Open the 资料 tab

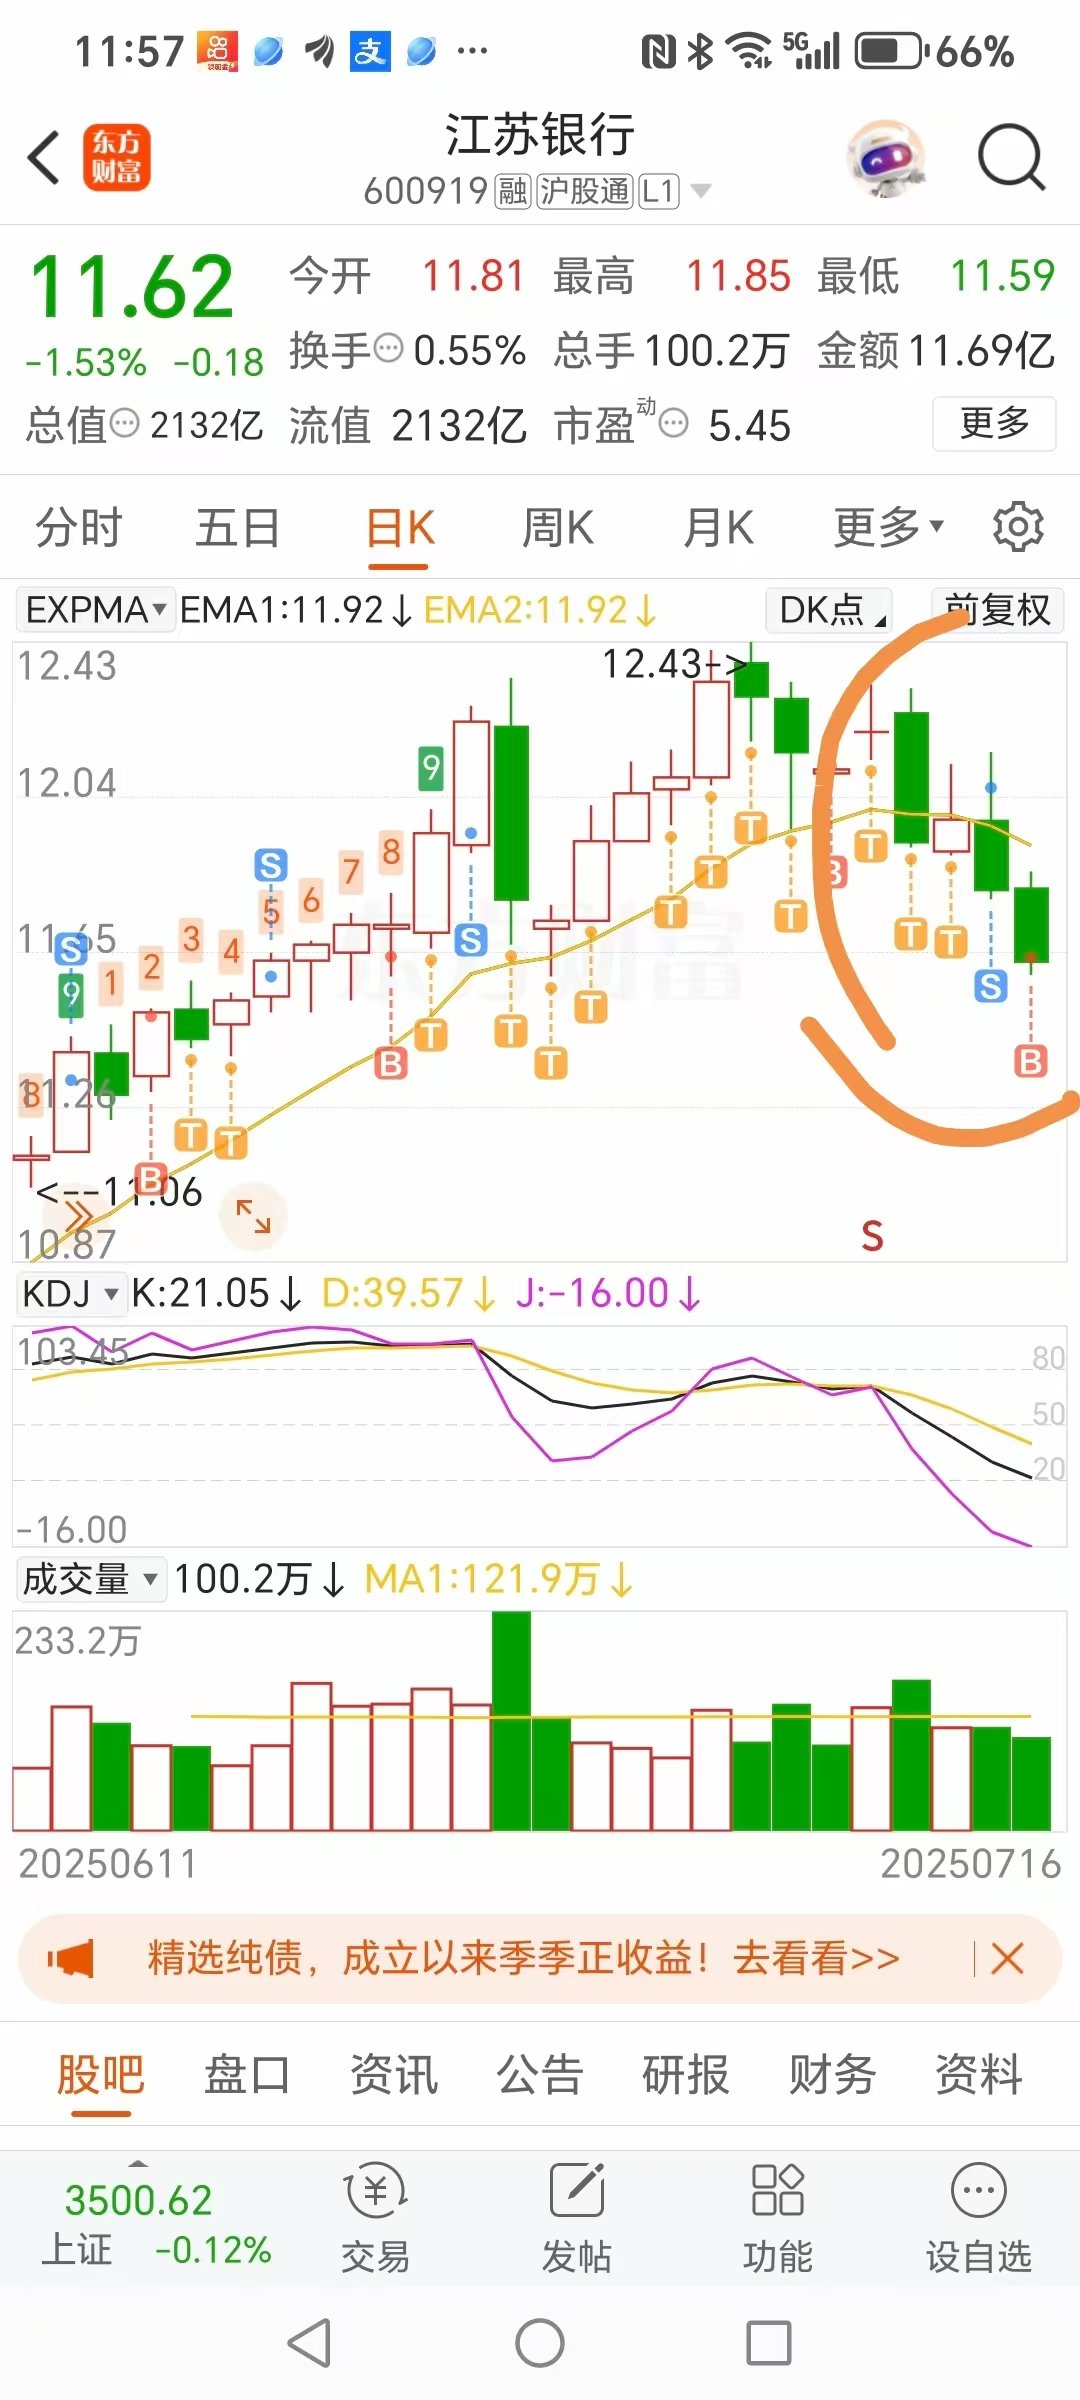pos(978,2074)
